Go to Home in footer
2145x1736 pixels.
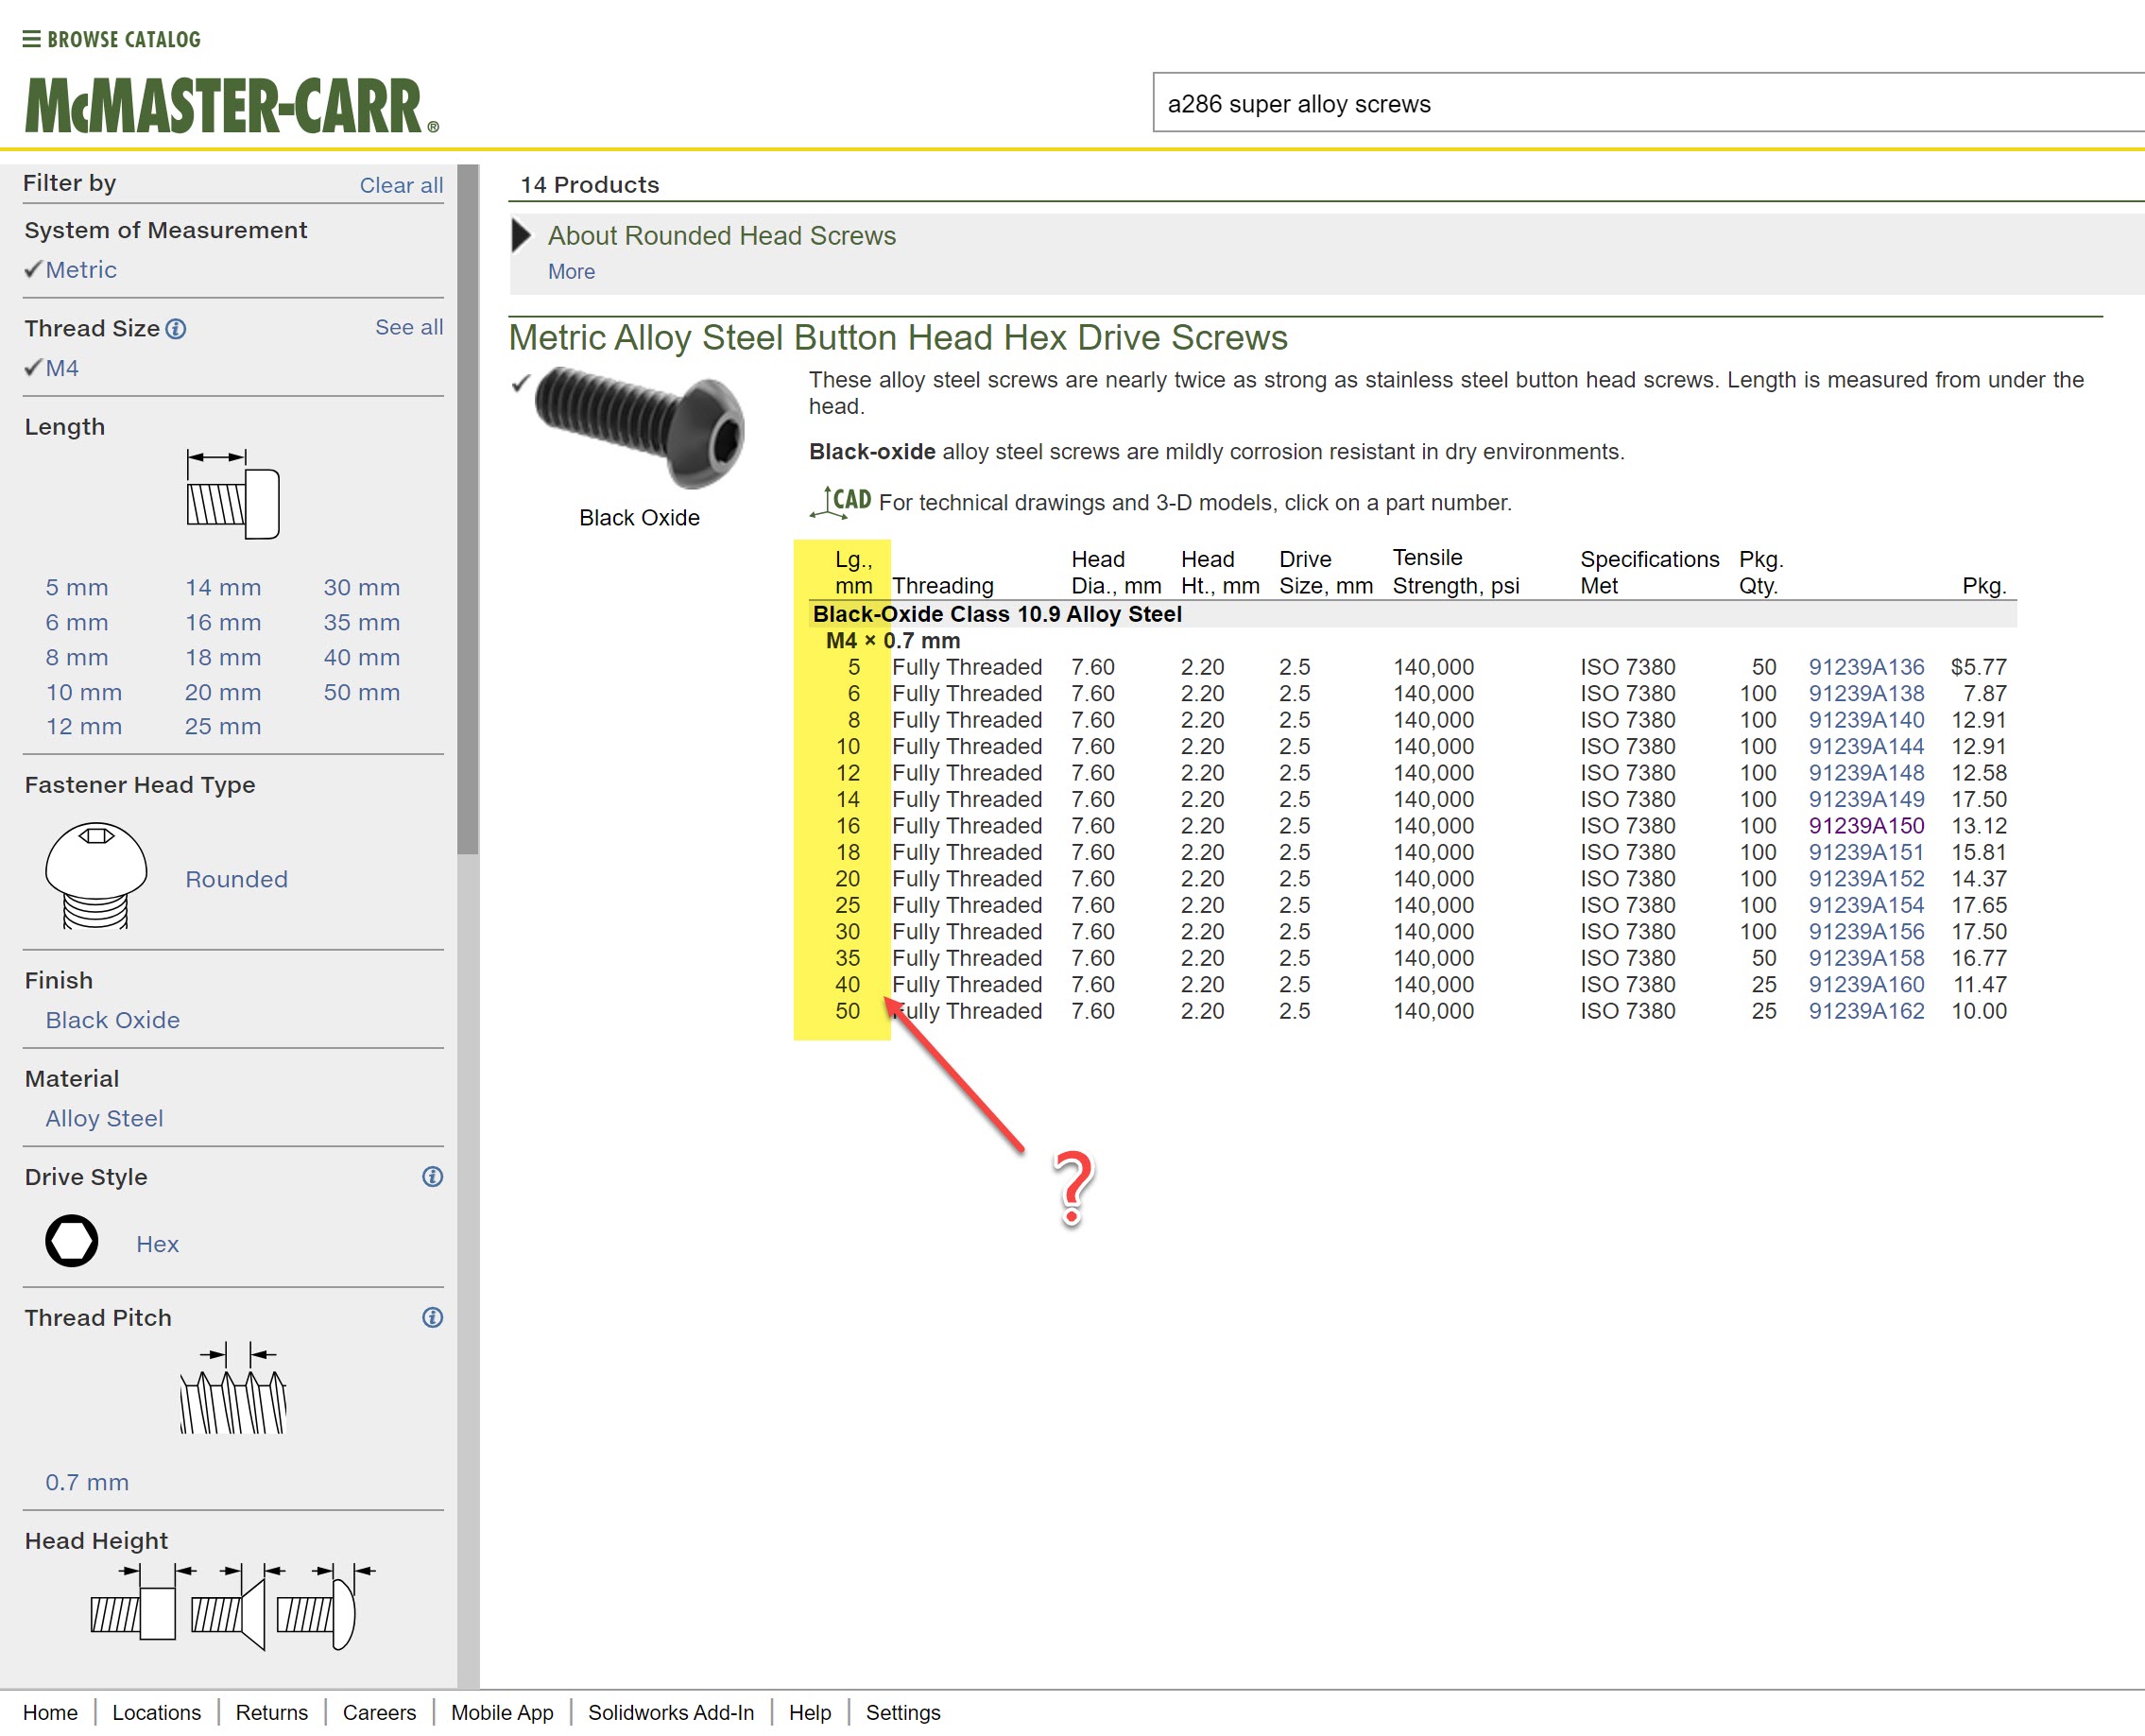click(x=50, y=1713)
